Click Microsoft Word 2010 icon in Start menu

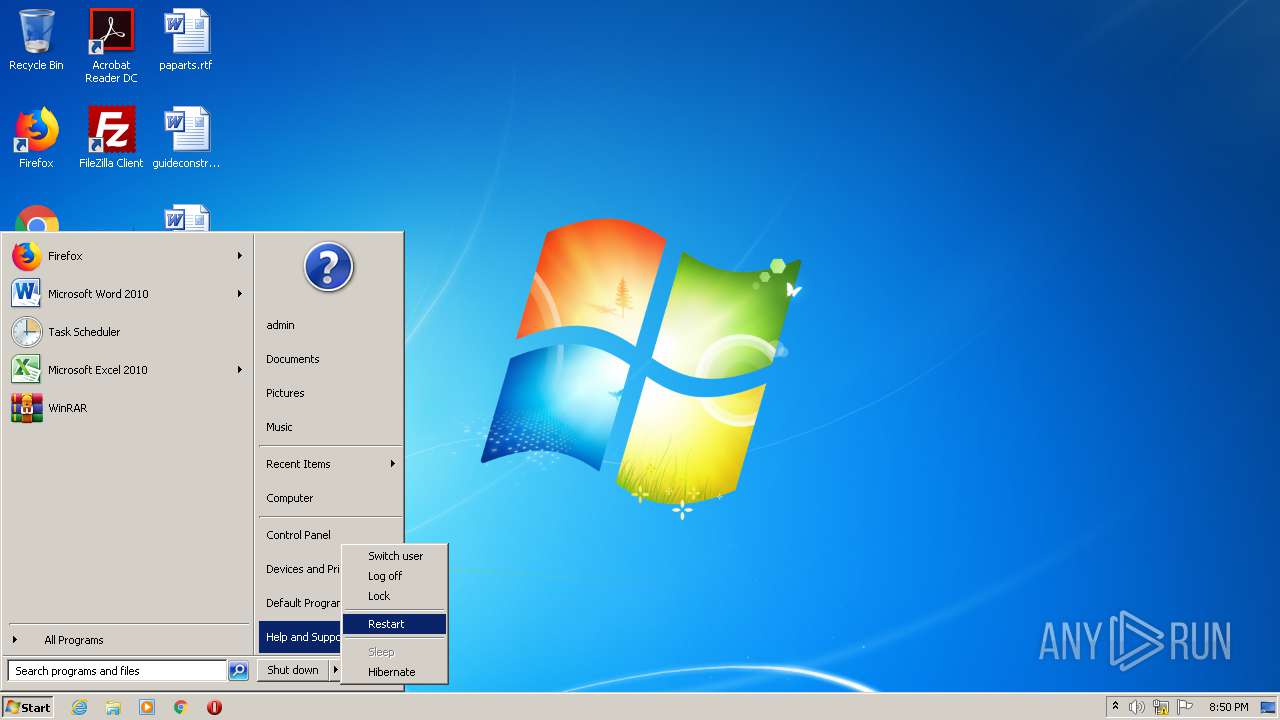[x=27, y=294]
